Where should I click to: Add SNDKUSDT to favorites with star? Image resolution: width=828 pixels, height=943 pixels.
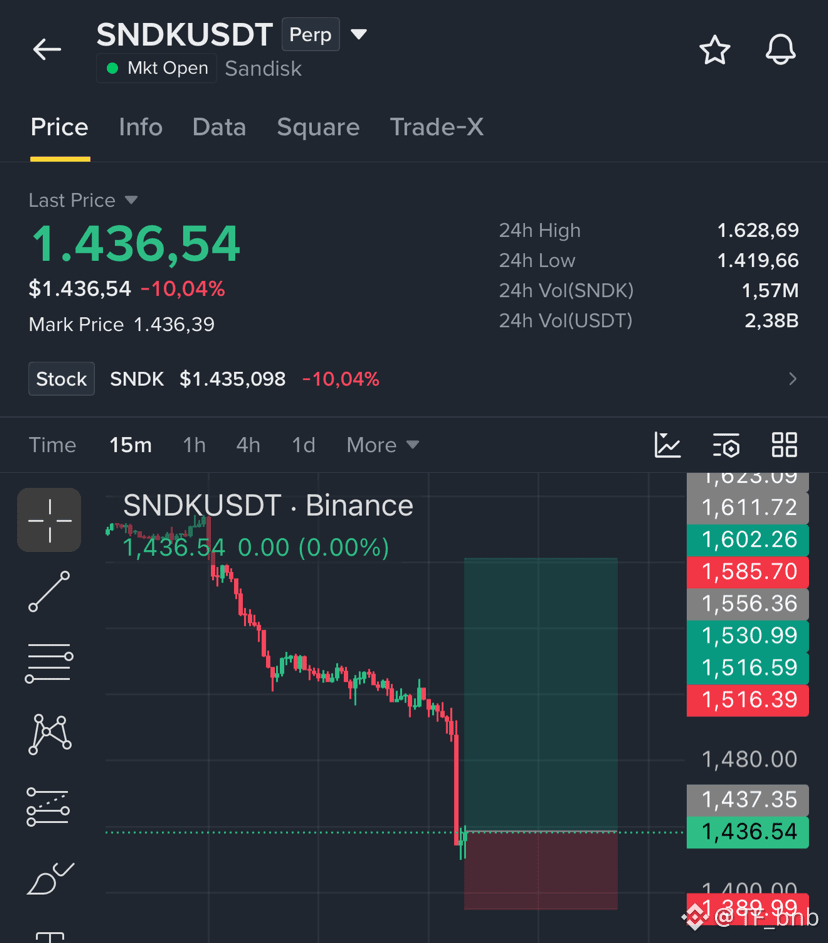tap(714, 50)
